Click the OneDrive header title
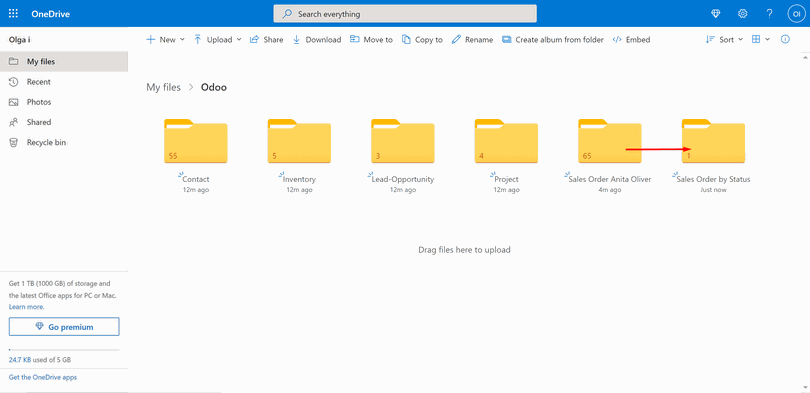The width and height of the screenshot is (810, 393). [51, 14]
